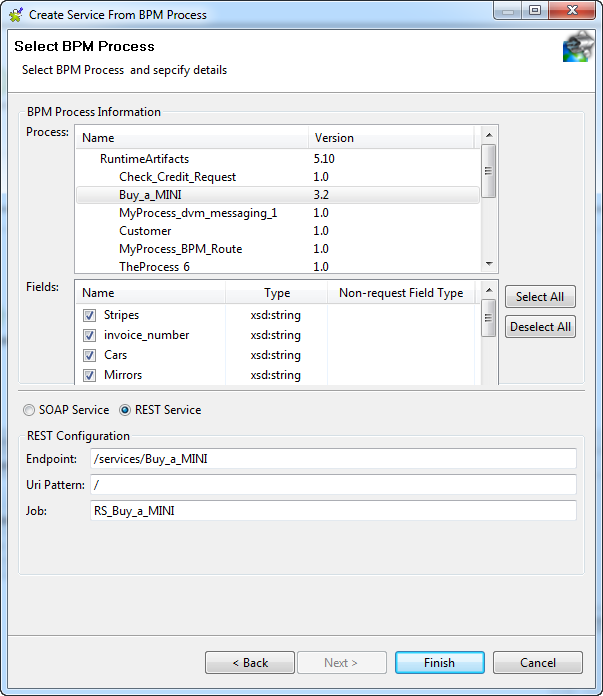Screen dimensions: 603x696
Task: Click Version column header in process table
Action: coord(391,138)
